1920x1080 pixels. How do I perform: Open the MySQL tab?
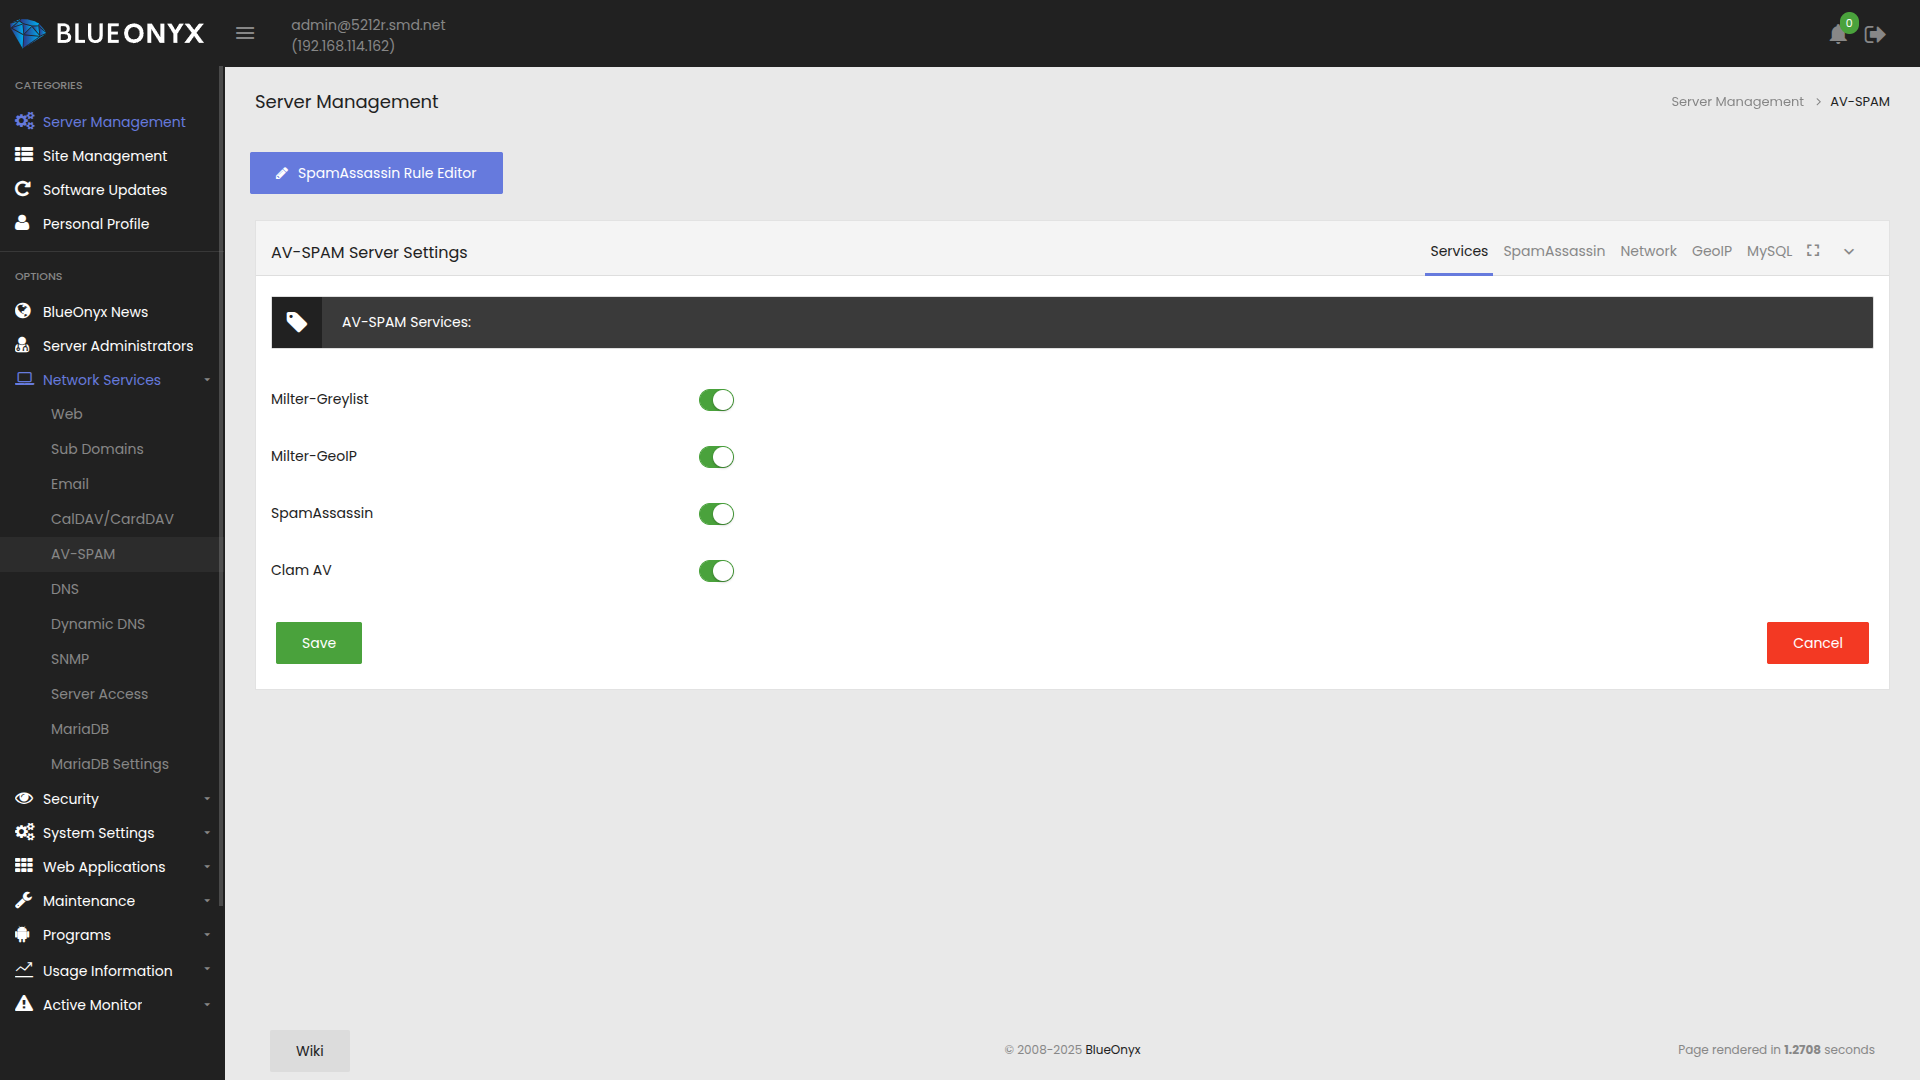click(x=1769, y=251)
